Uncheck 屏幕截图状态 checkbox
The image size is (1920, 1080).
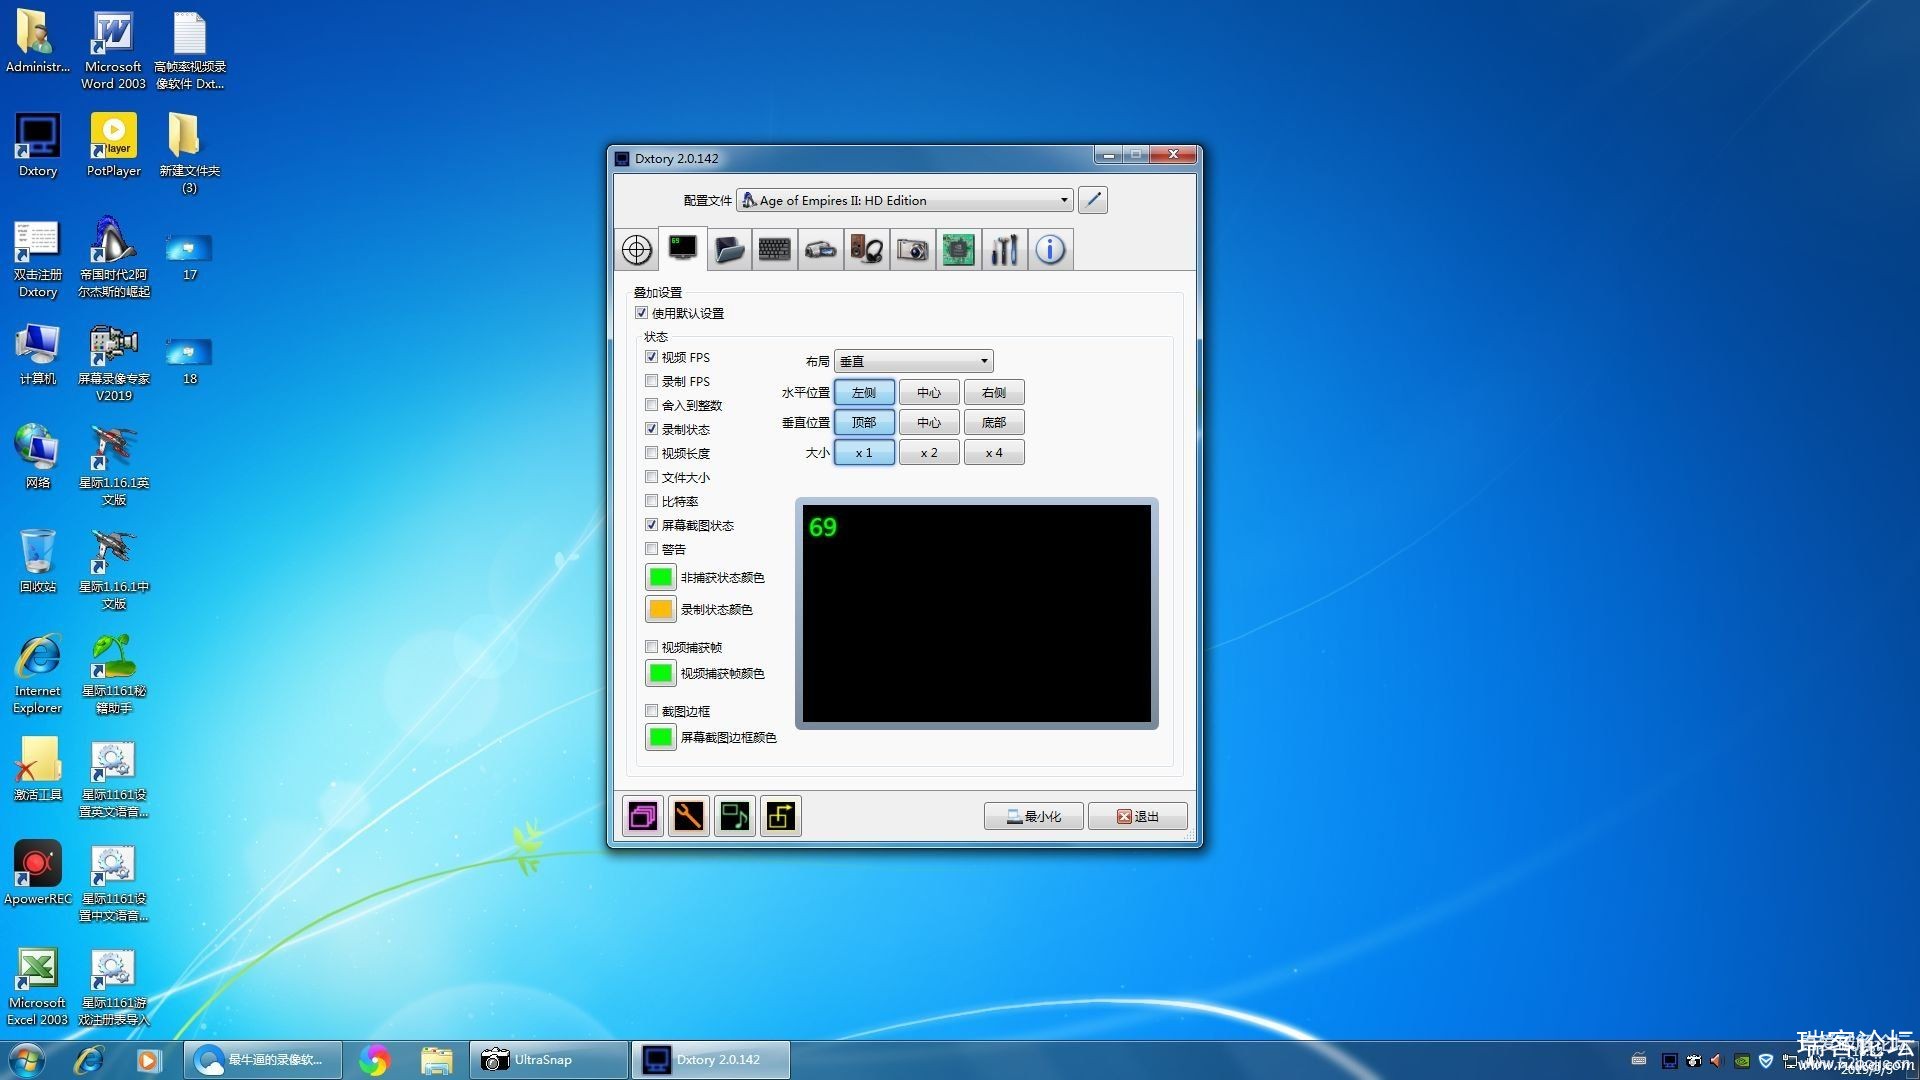652,525
